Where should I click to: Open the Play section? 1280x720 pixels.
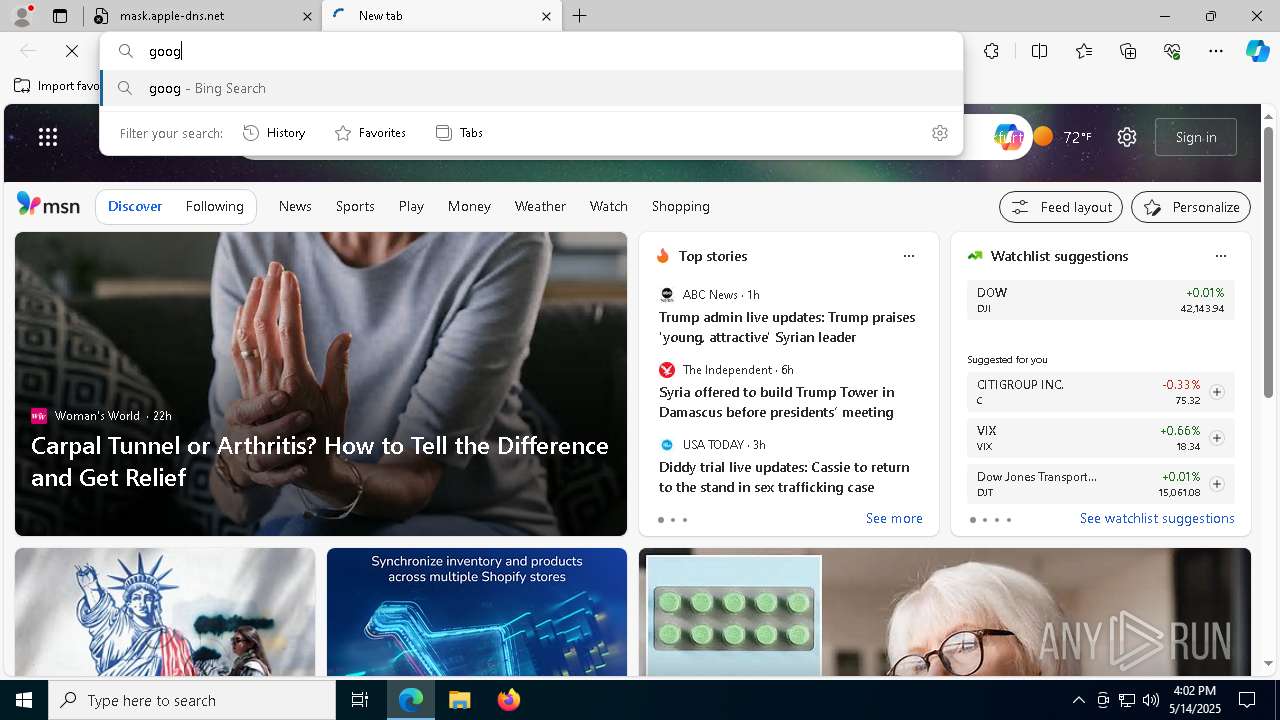411,206
